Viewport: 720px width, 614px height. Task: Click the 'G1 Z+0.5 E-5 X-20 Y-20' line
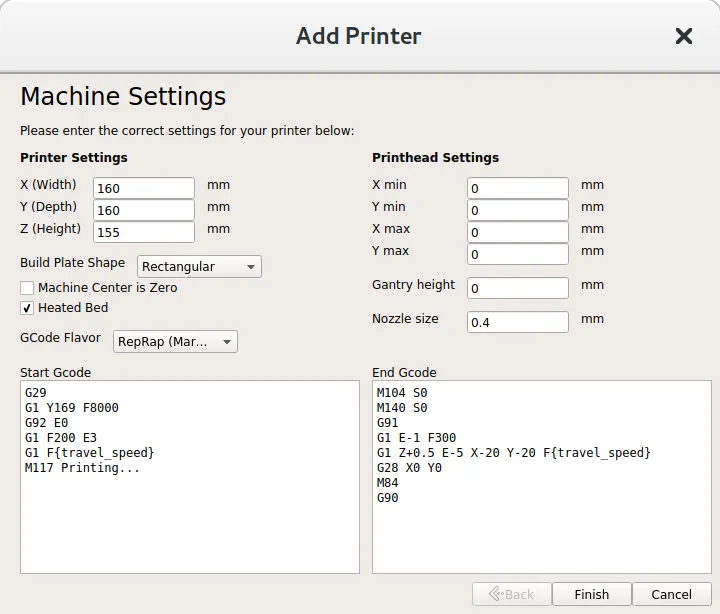514,453
